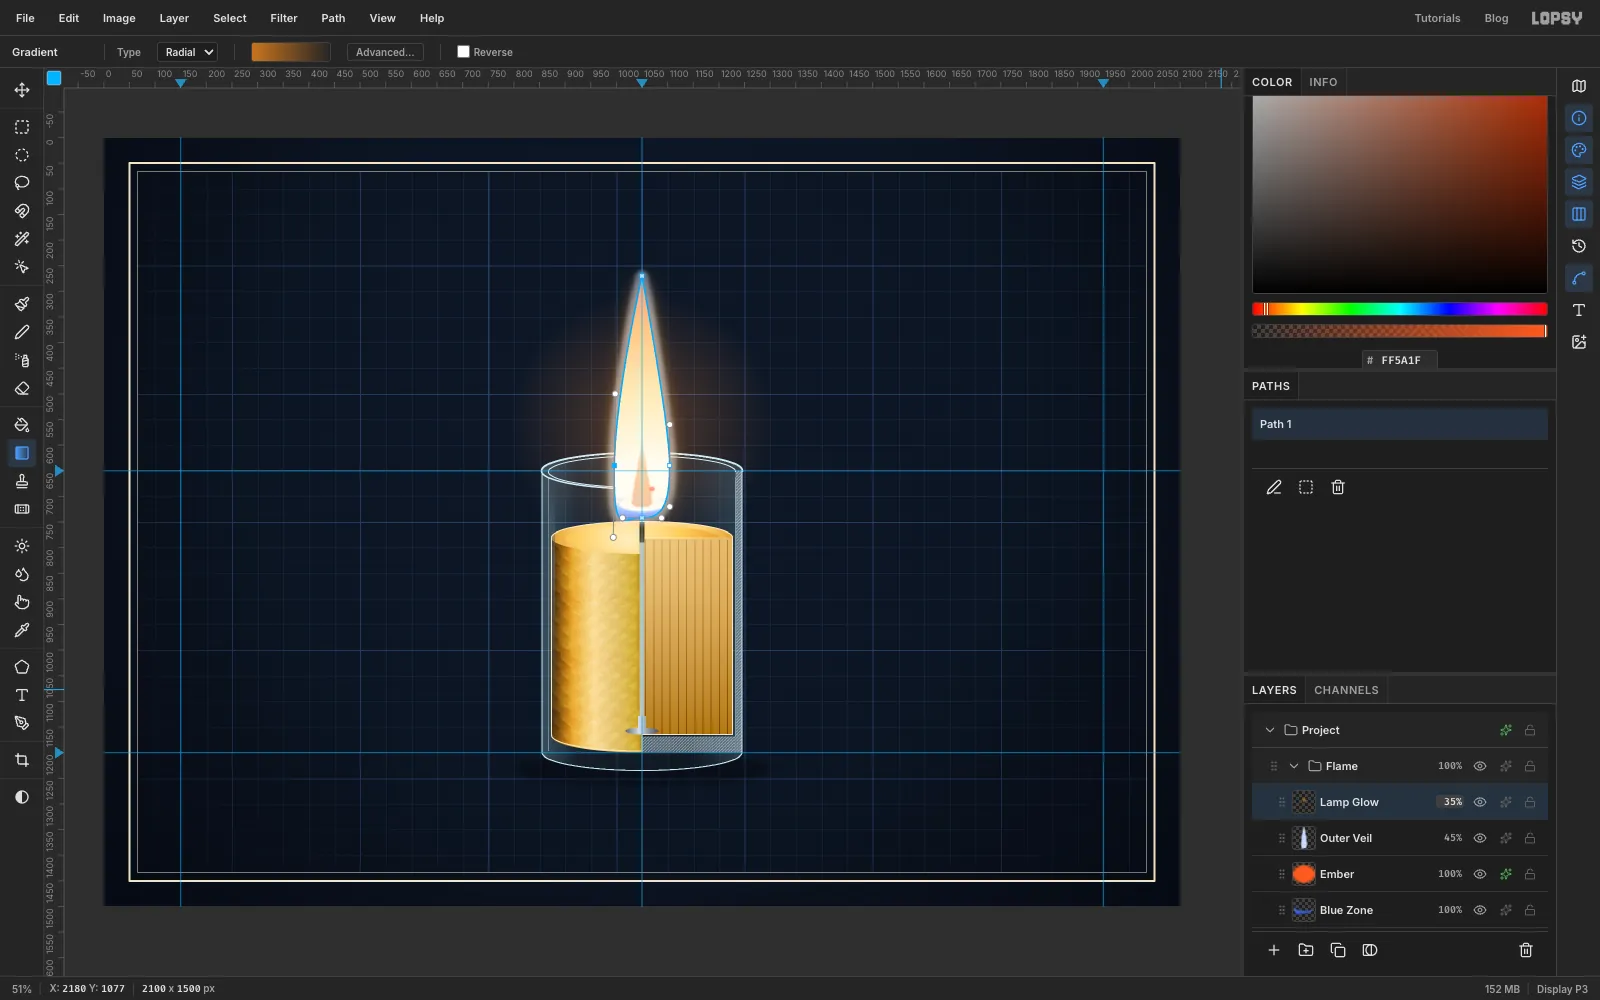Collapse the Flame group

[x=1294, y=766]
